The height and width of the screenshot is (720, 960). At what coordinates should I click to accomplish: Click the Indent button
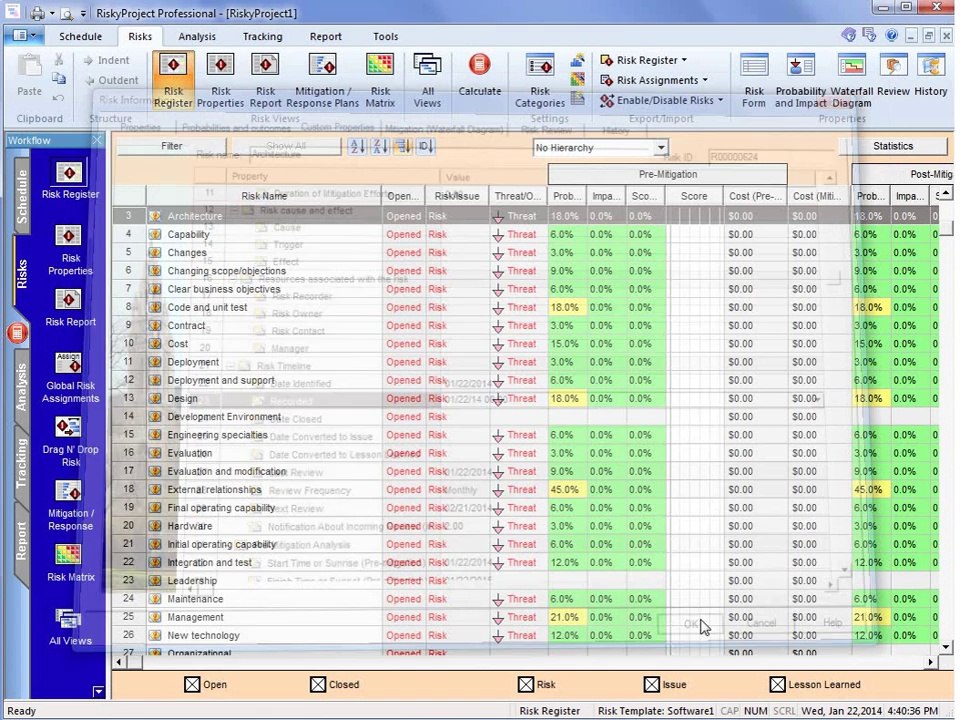[107, 60]
